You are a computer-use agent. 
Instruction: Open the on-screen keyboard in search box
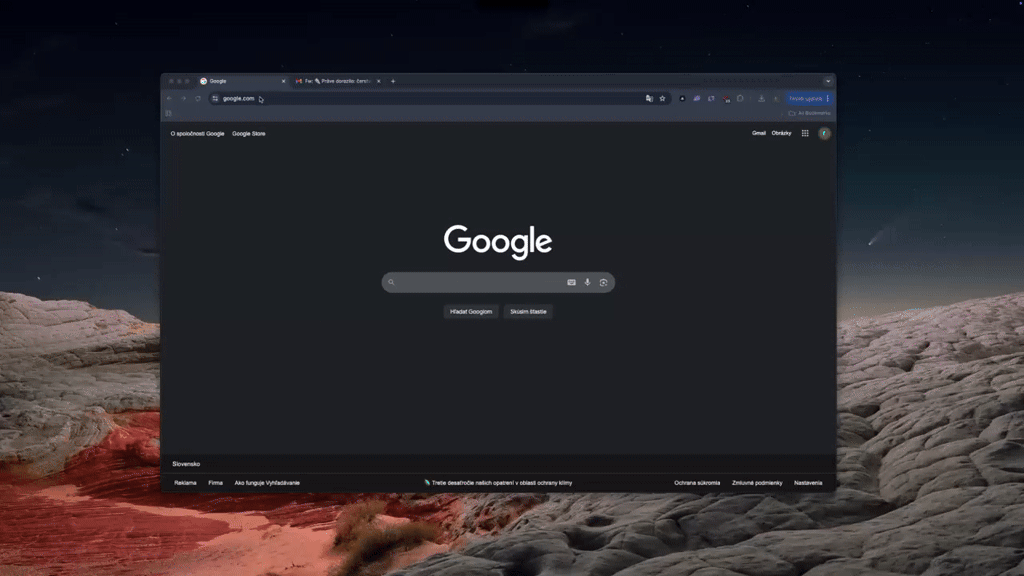571,282
